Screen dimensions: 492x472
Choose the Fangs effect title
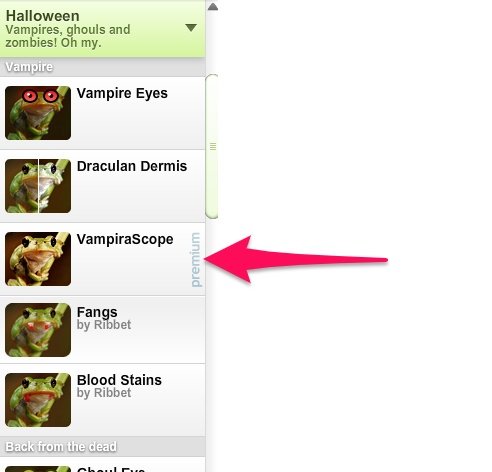[97, 312]
